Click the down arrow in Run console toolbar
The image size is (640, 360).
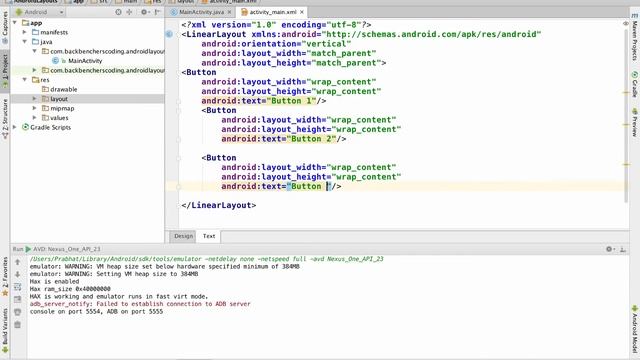[18, 274]
